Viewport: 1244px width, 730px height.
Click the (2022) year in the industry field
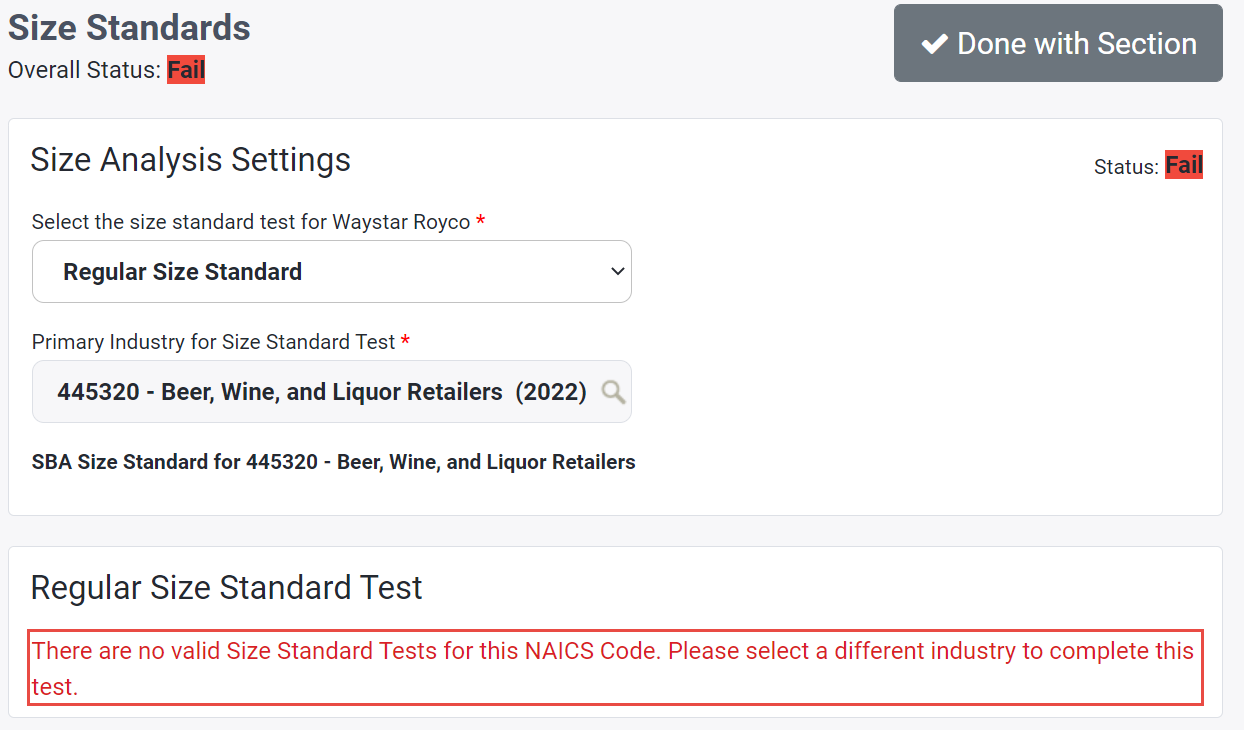[x=551, y=392]
